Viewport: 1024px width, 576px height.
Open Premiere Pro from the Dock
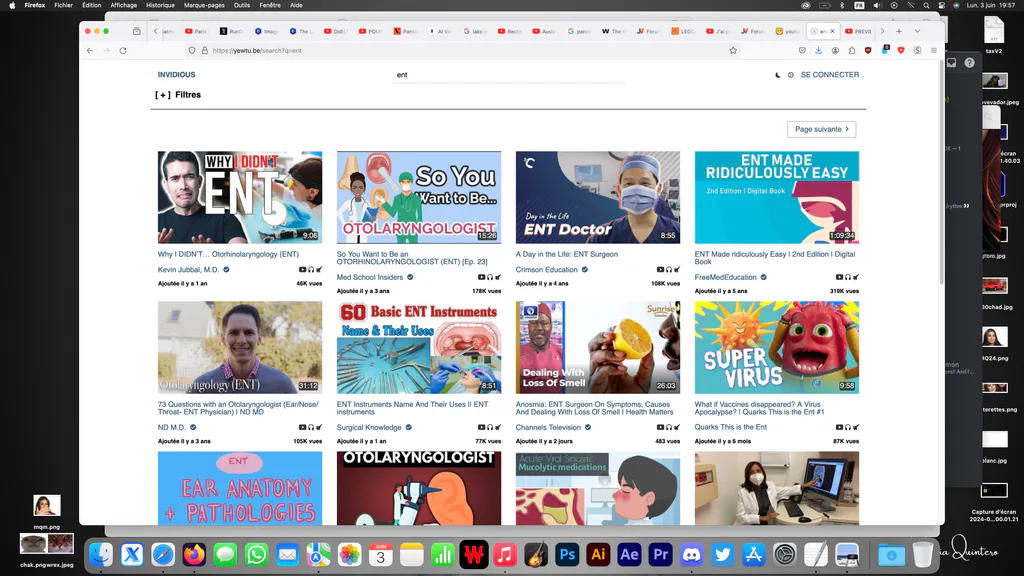tap(660, 554)
